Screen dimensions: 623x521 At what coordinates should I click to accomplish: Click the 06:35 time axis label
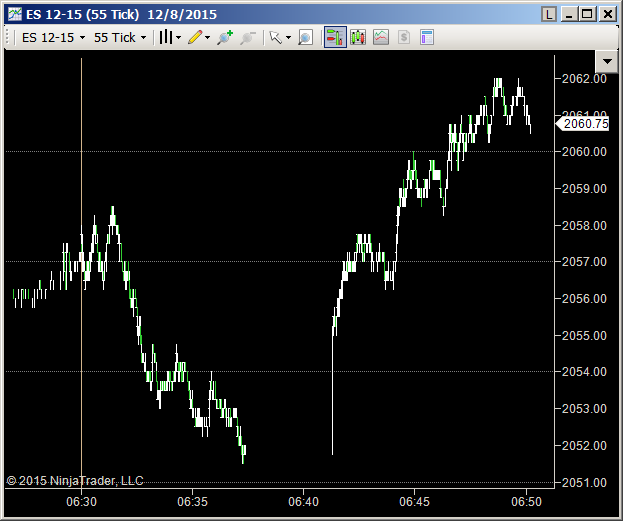pos(192,502)
